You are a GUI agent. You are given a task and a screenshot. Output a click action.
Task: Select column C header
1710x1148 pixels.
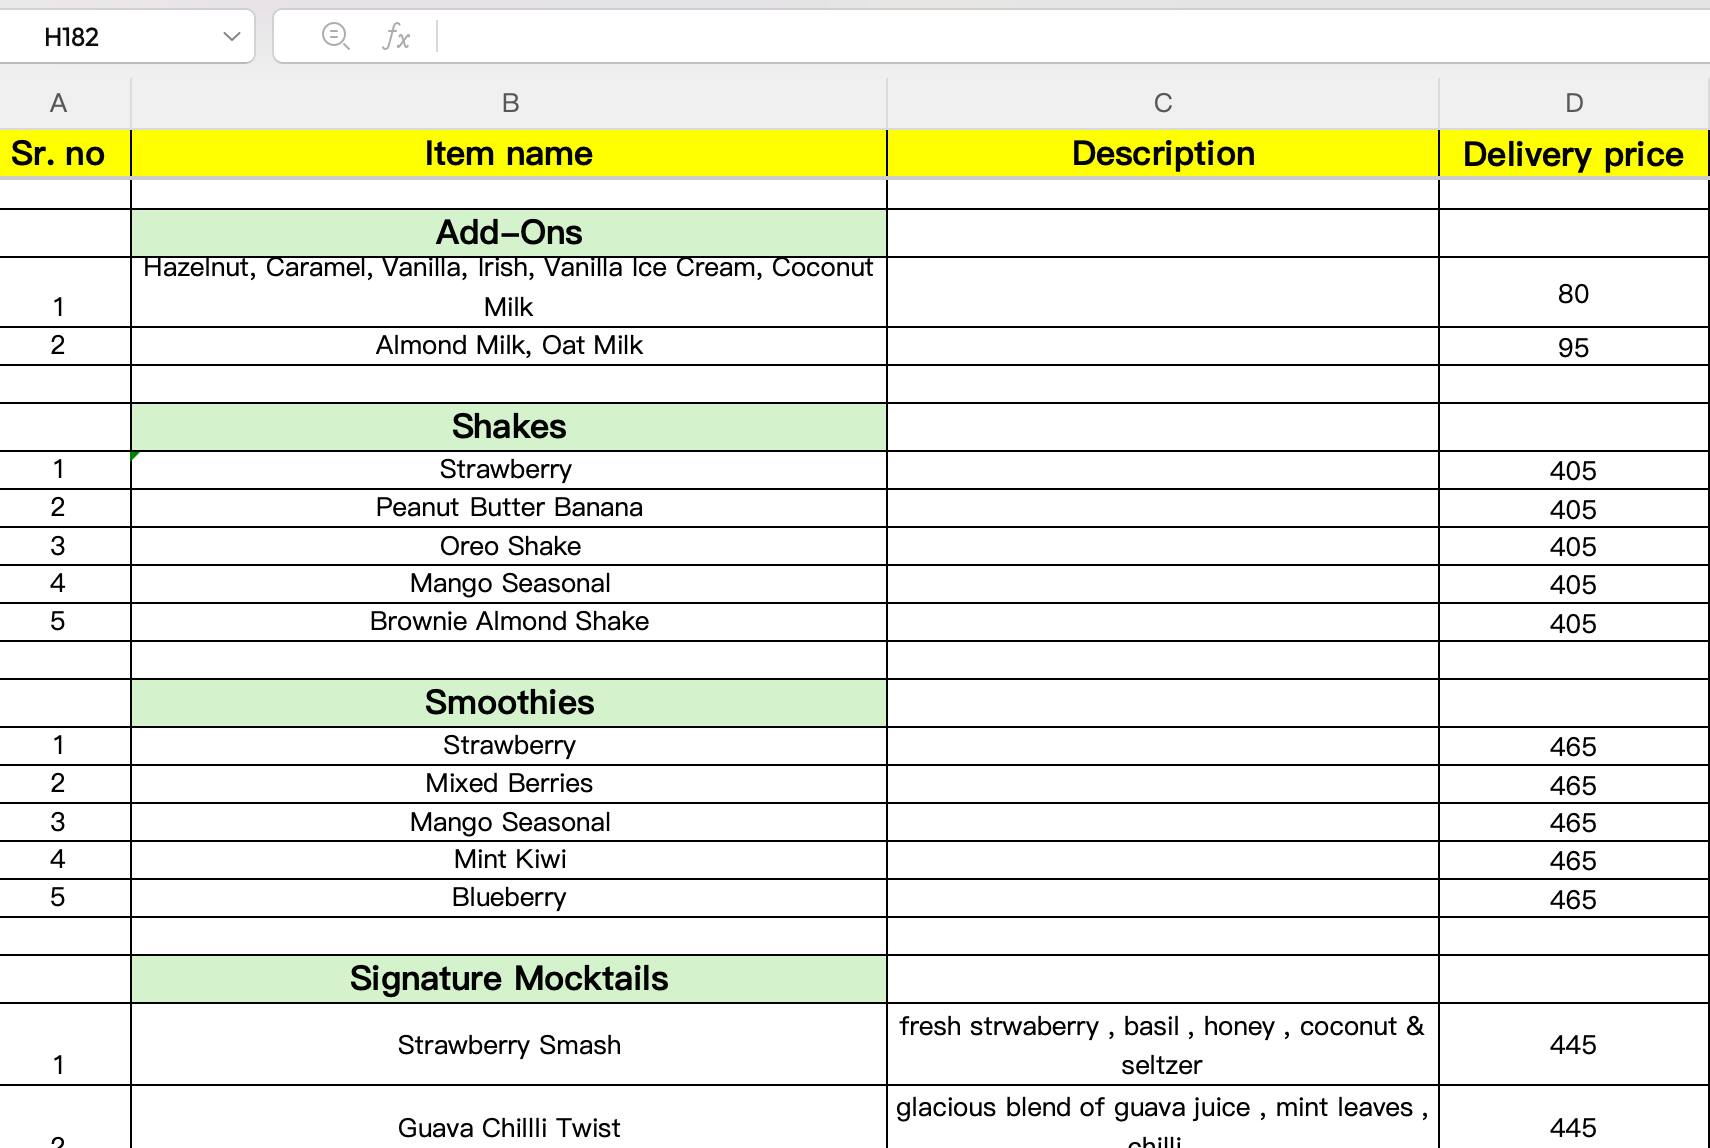(1162, 103)
